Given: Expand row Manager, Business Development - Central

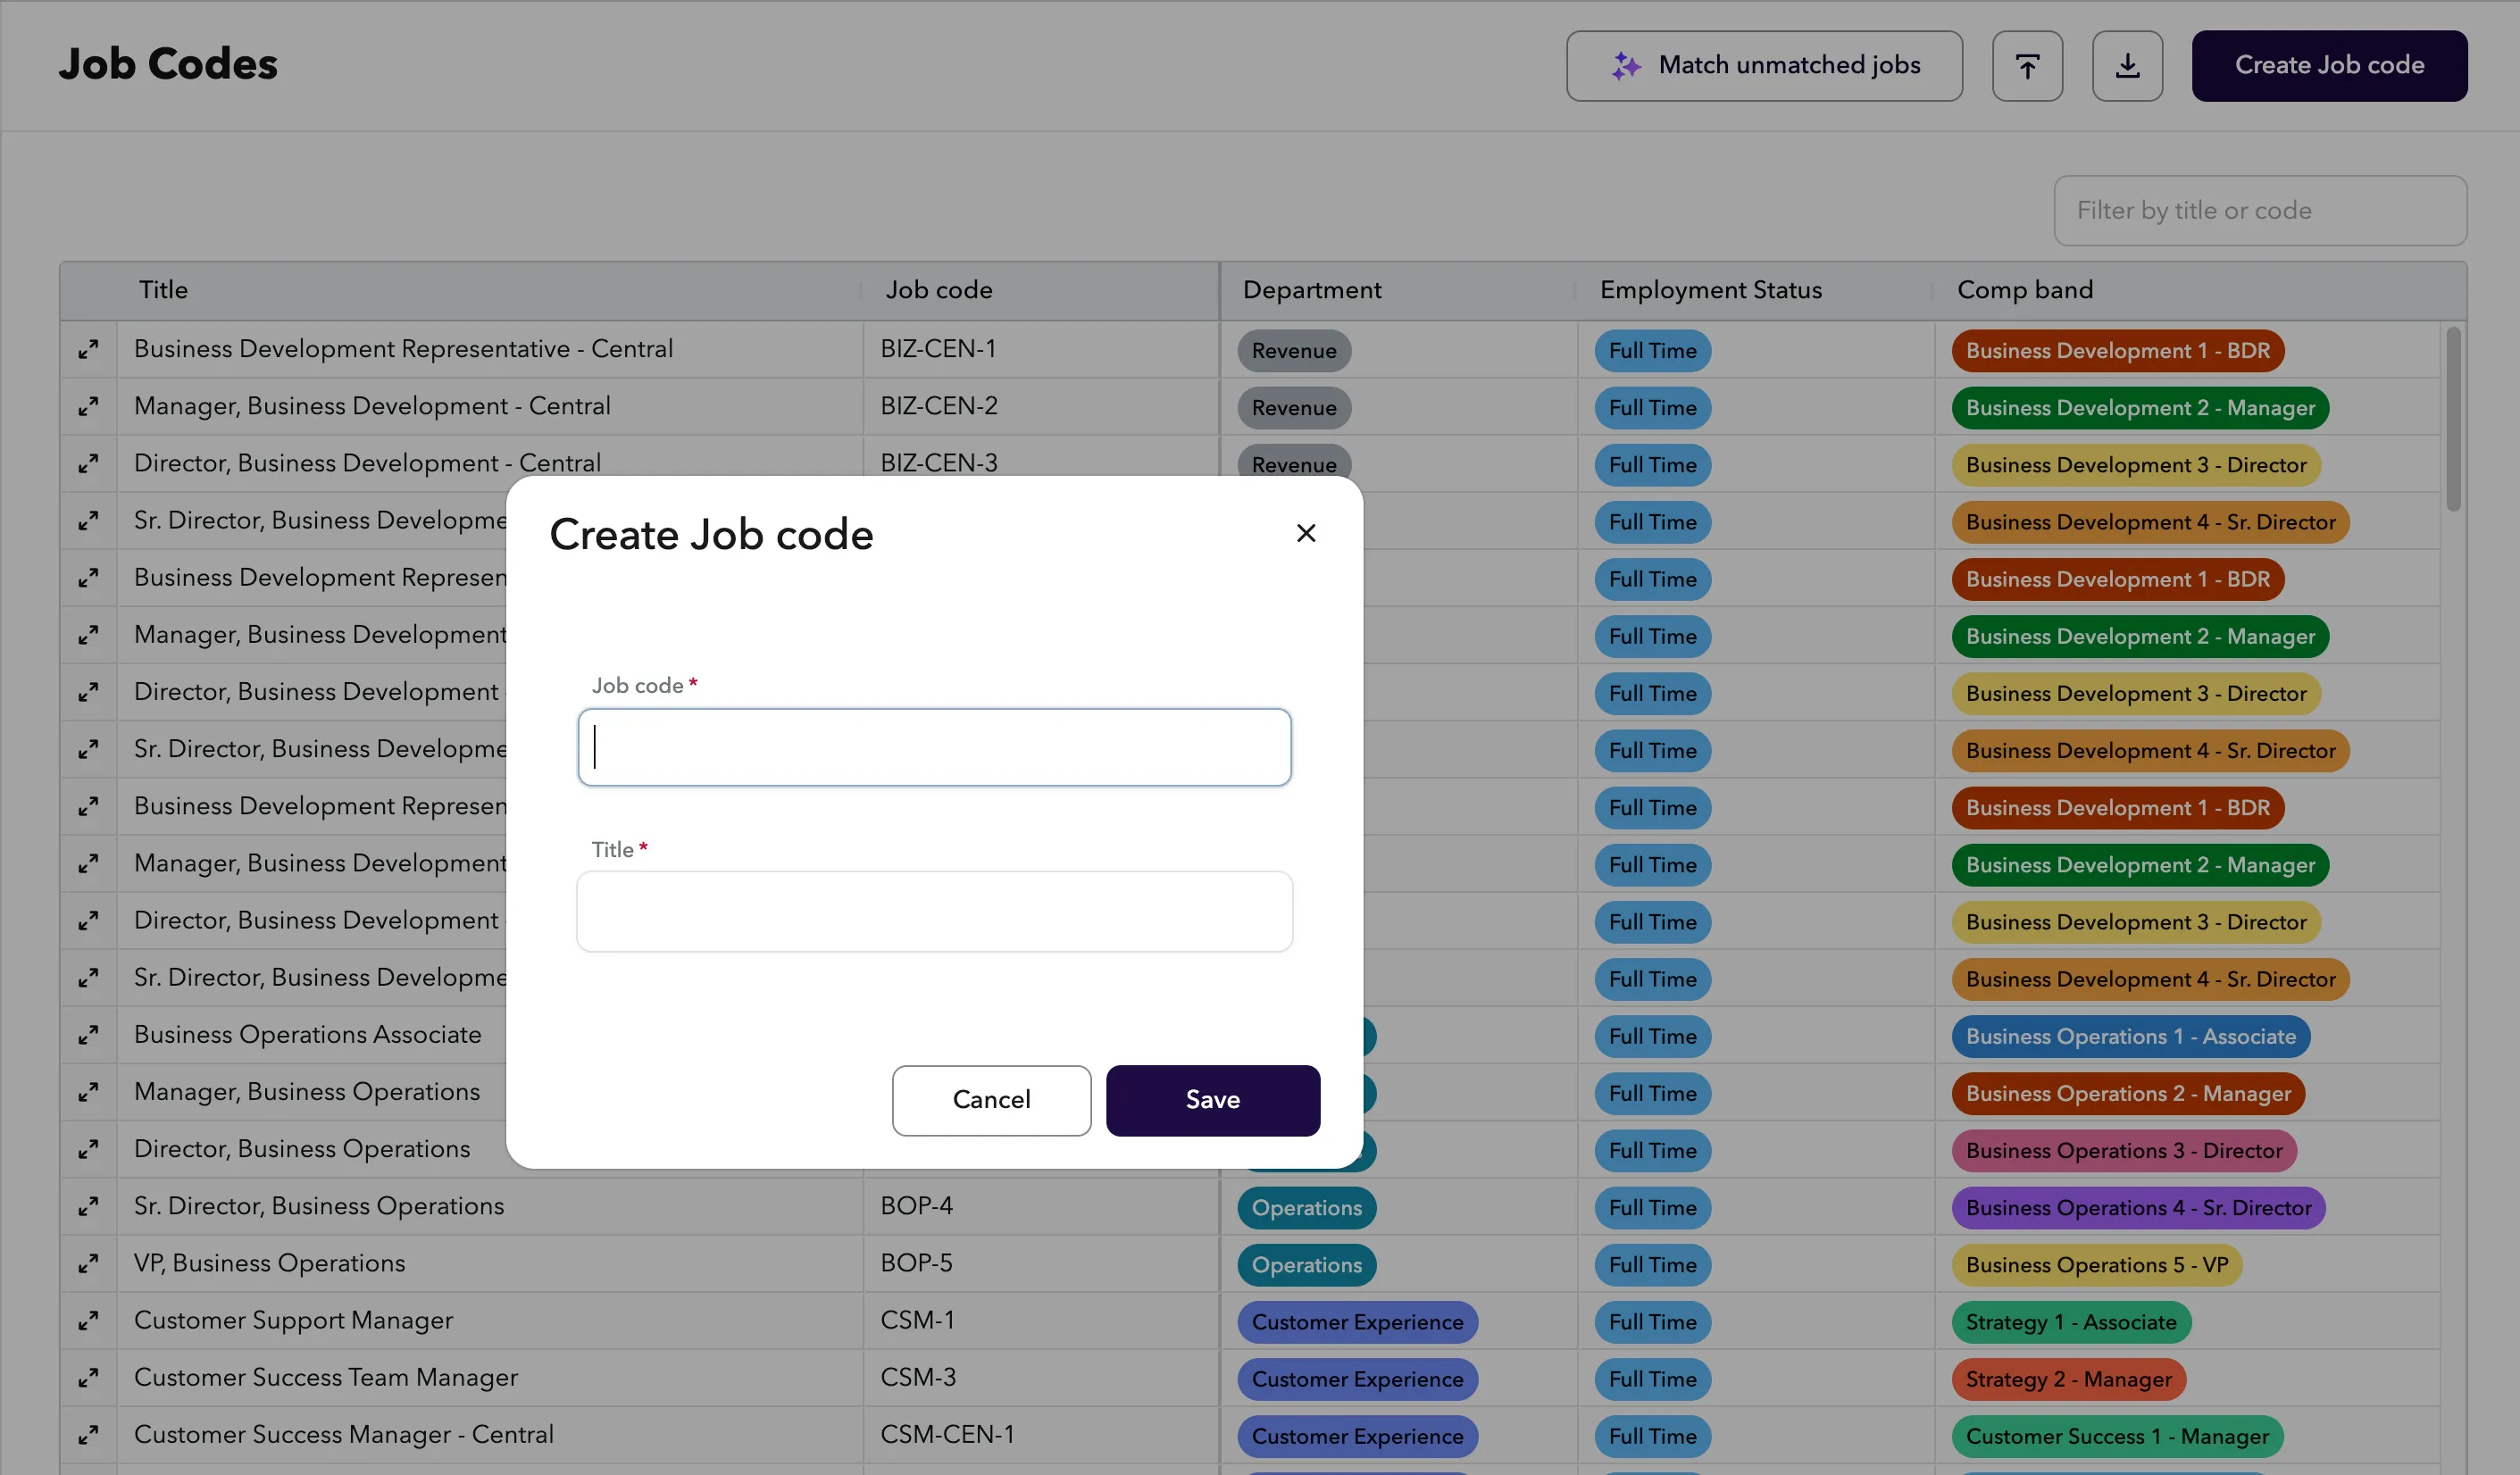Looking at the screenshot, I should [x=88, y=406].
